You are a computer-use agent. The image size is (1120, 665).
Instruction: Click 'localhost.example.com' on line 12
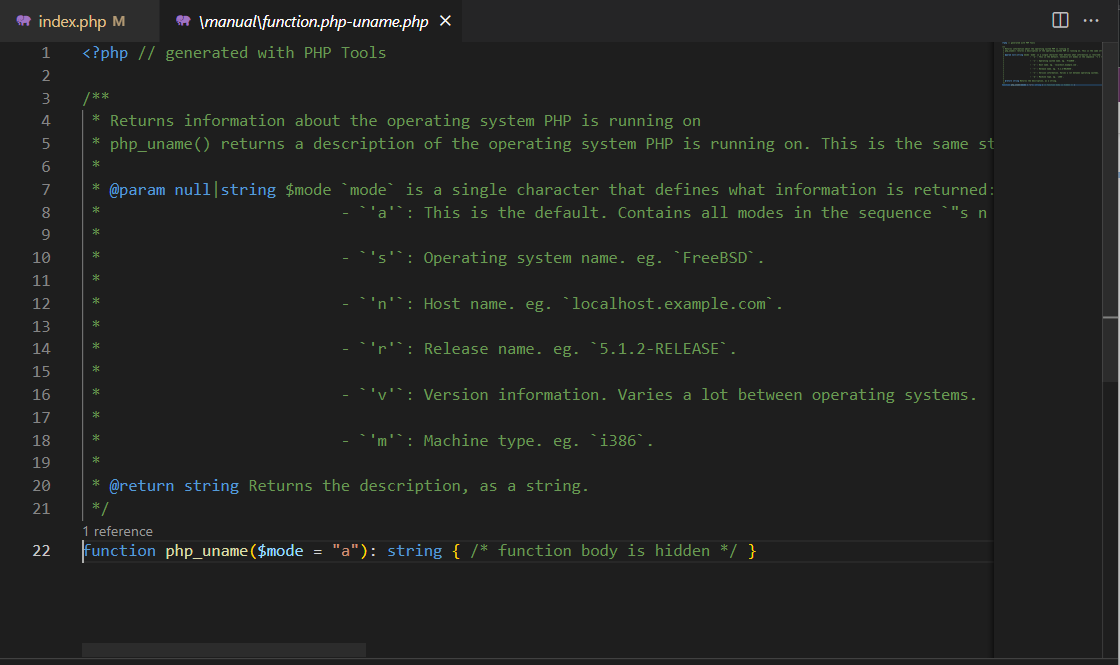click(x=669, y=304)
